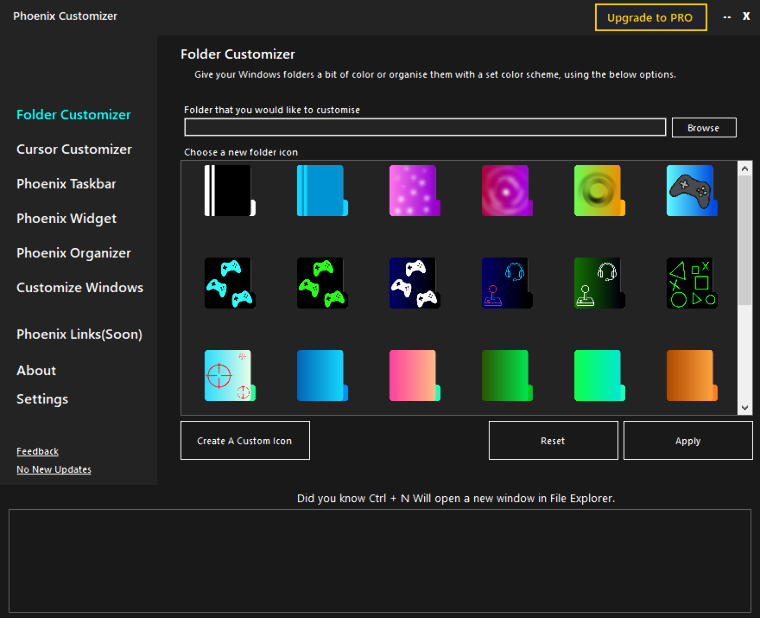Viewport: 760px width, 618px height.
Task: Select the orange gradient folder icon
Action: pos(692,376)
